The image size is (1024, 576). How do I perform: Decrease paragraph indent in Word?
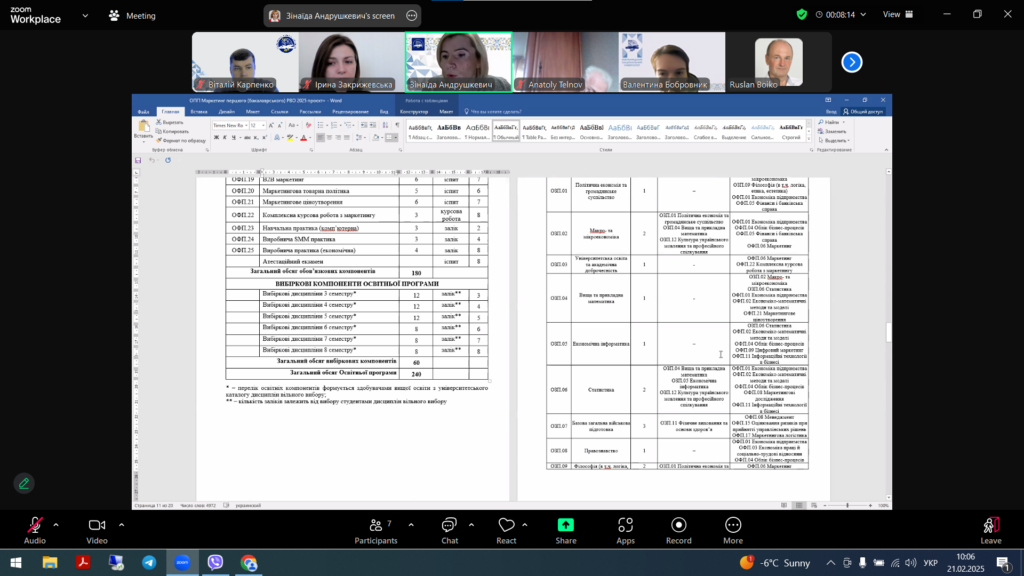pyautogui.click(x=364, y=125)
